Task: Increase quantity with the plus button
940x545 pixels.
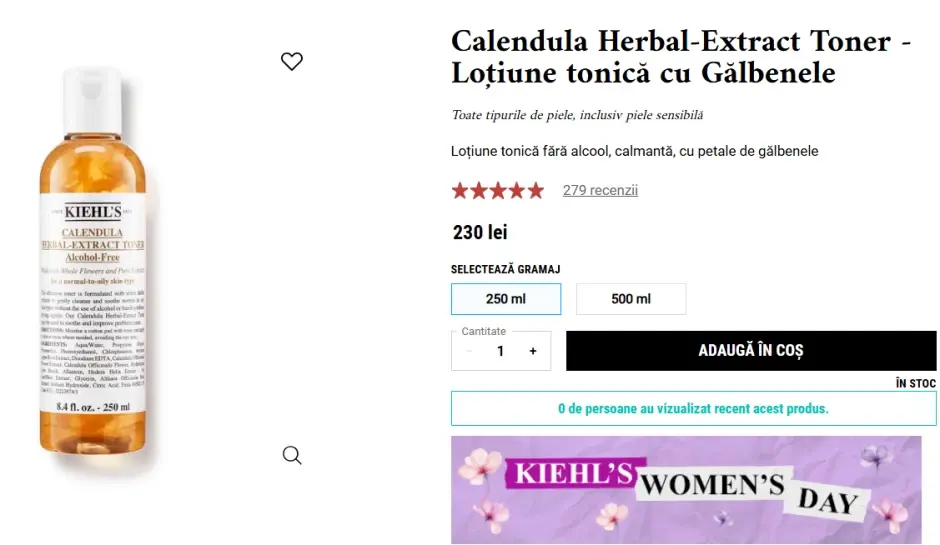Action: [533, 351]
